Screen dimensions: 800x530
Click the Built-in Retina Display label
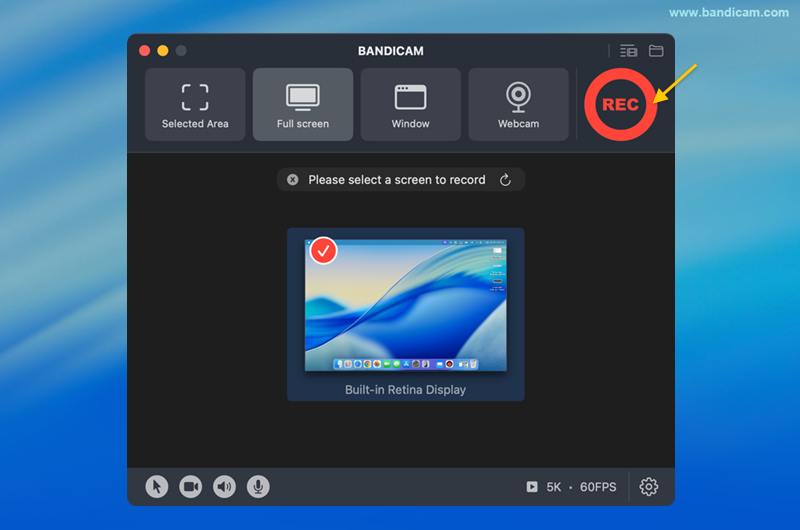405,390
